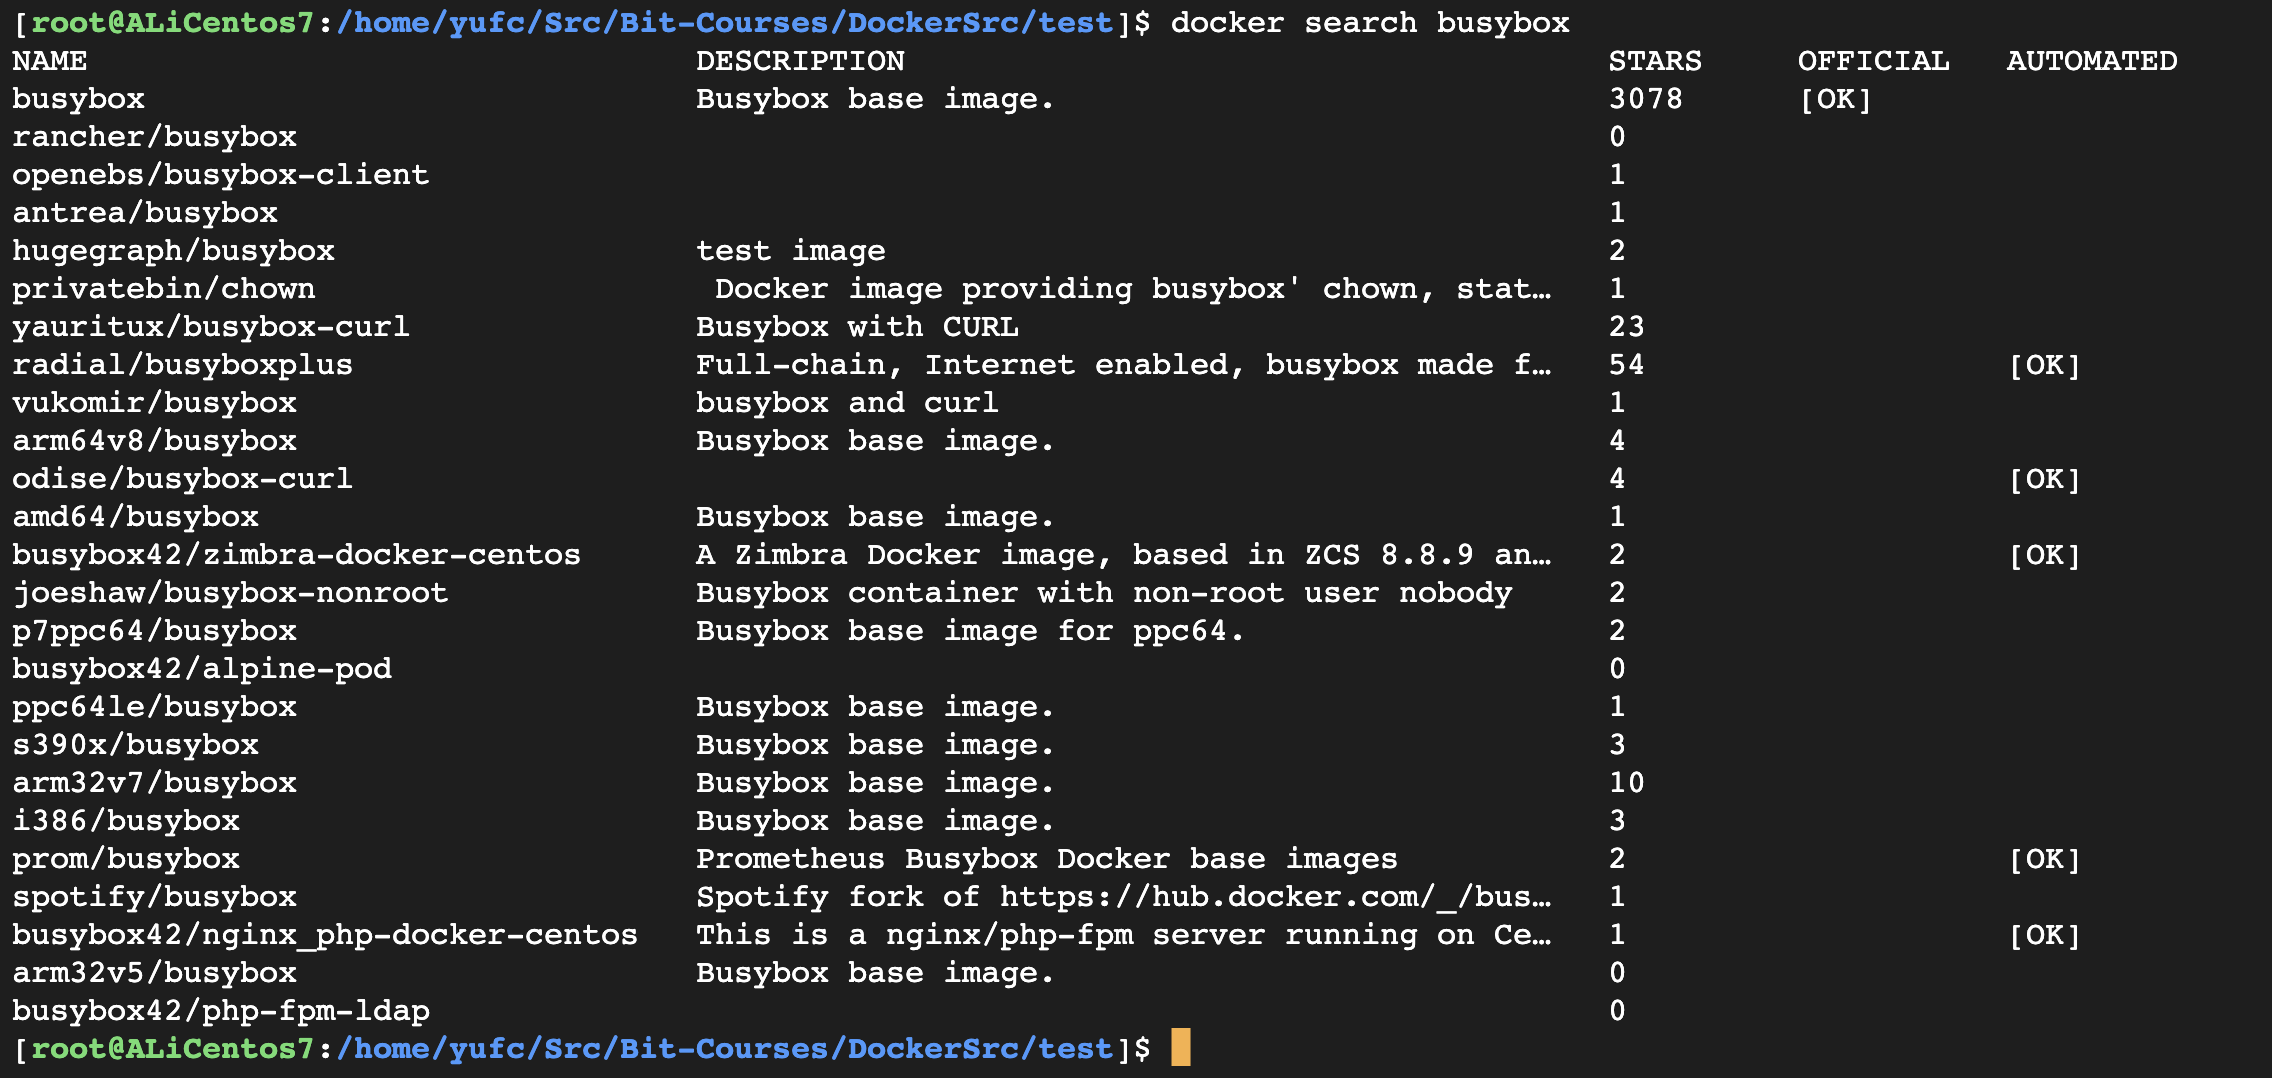Click the "Prometheus Busybox Docker base images" description

[1046, 859]
